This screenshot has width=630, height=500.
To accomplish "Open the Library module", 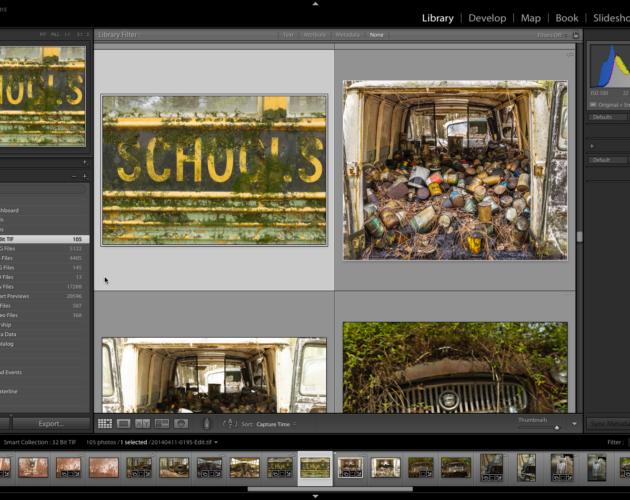I will tap(438, 18).
